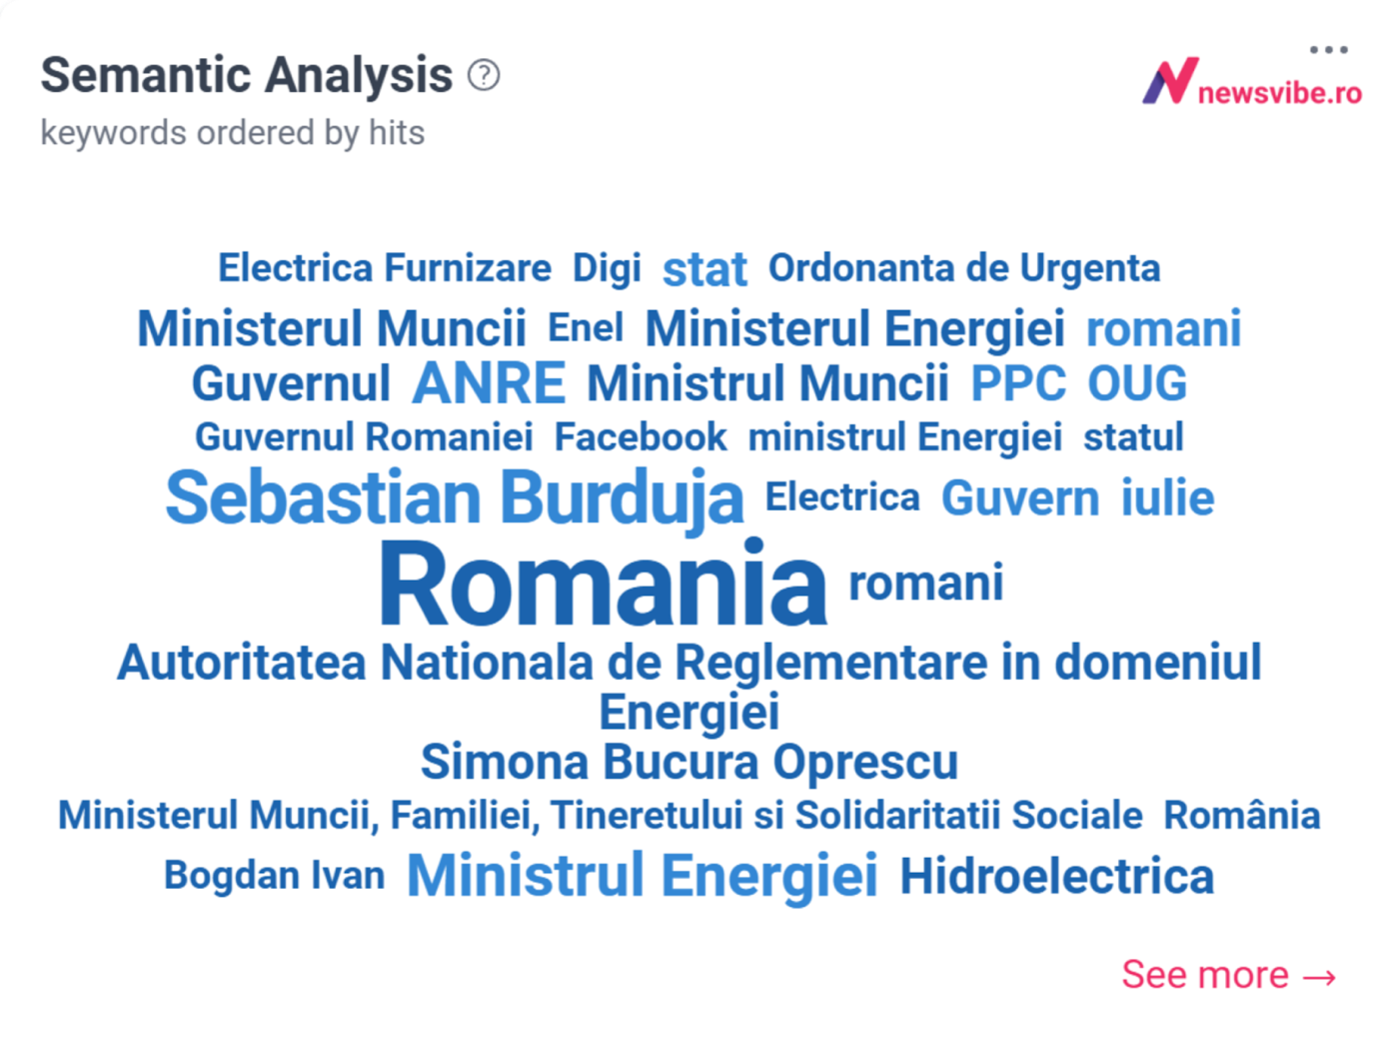Select the Bogdan Ivan keyword
Image resolution: width=1384 pixels, height=1045 pixels.
click(x=275, y=875)
